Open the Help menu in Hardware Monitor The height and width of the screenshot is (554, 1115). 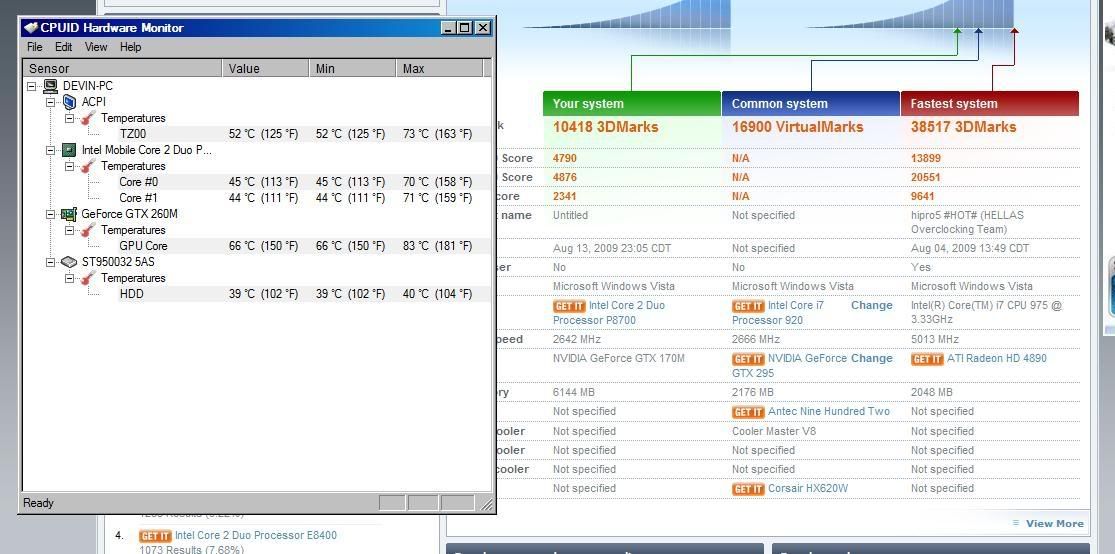pyautogui.click(x=130, y=47)
